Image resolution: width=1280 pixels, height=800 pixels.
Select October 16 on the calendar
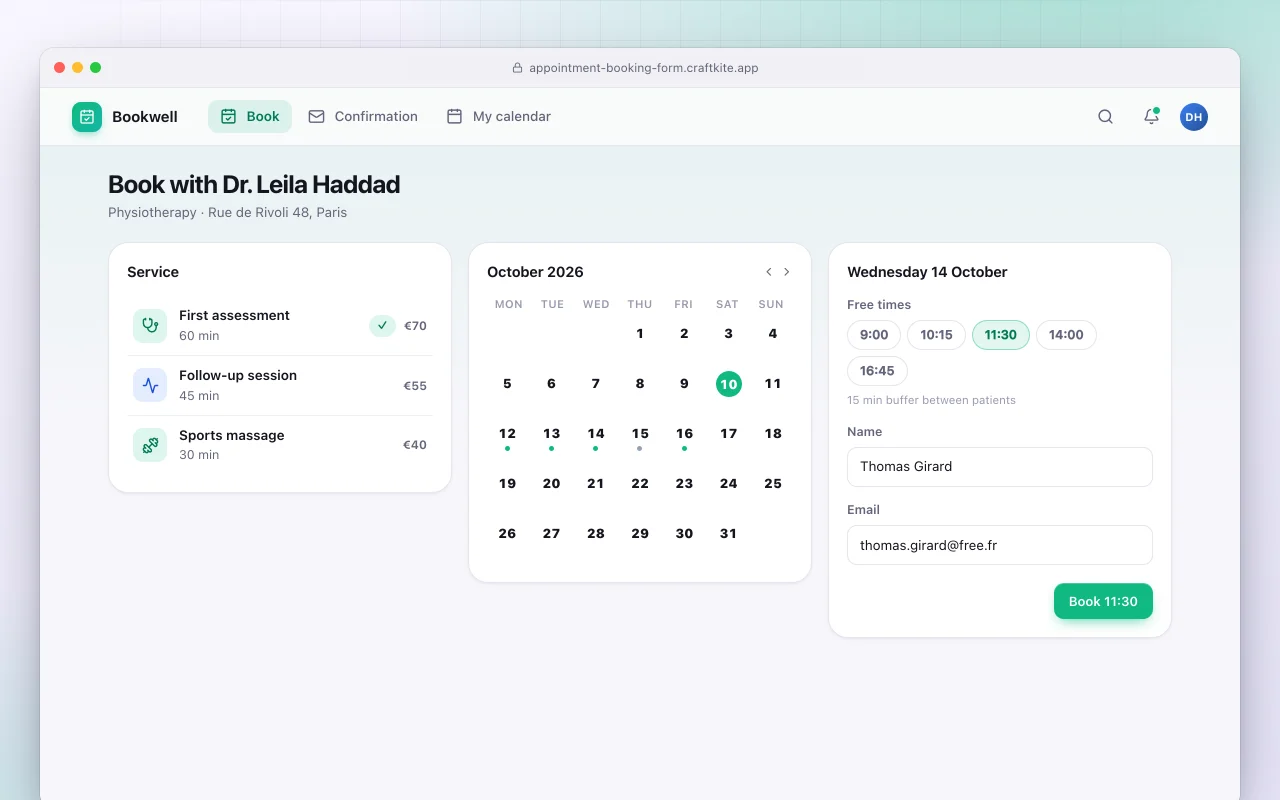tap(684, 434)
